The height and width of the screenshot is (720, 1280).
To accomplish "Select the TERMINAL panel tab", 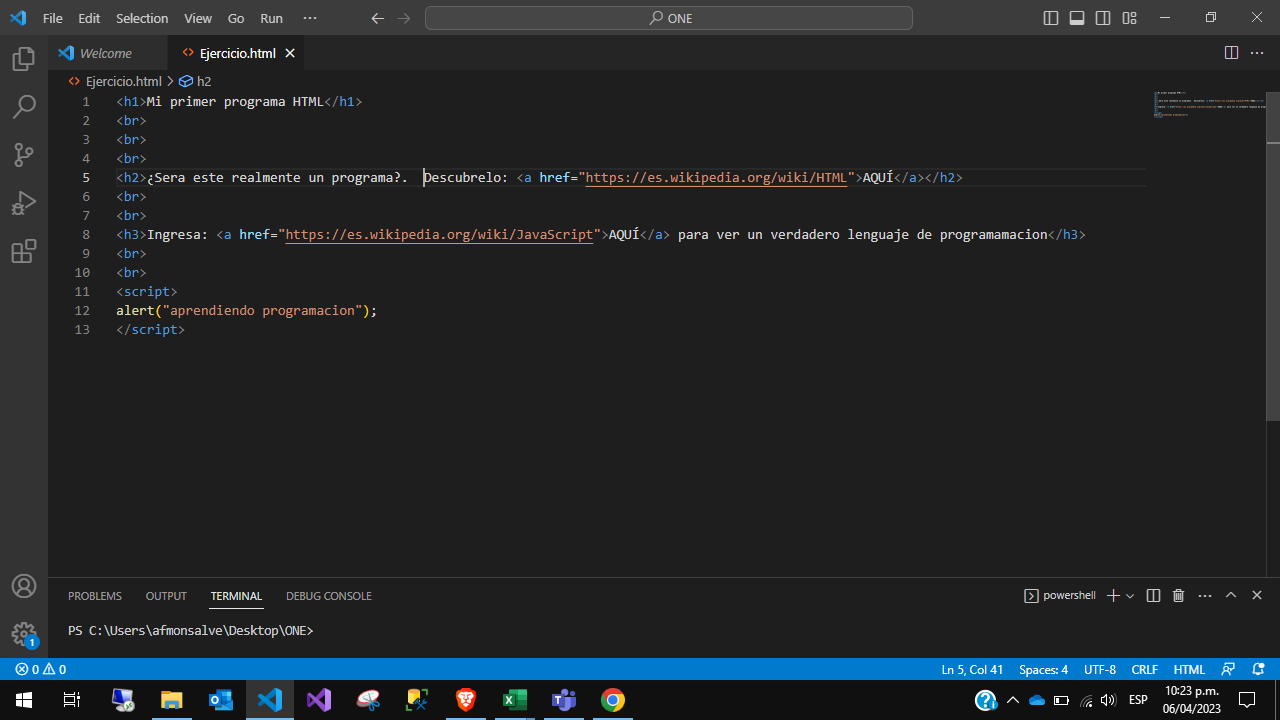I will [236, 596].
